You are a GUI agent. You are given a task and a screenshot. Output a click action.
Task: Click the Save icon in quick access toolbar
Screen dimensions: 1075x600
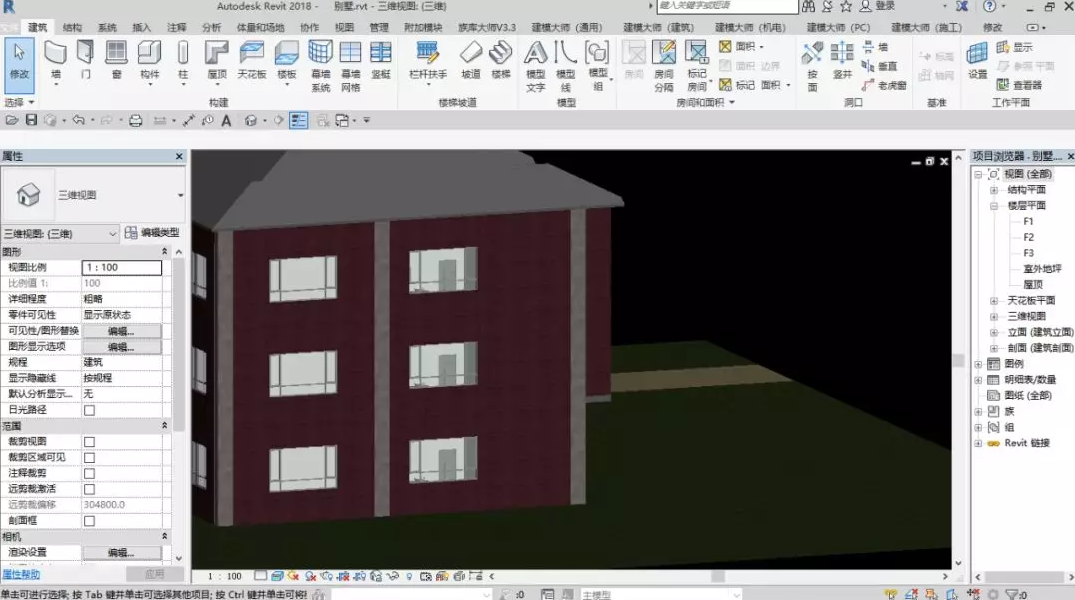[x=31, y=121]
